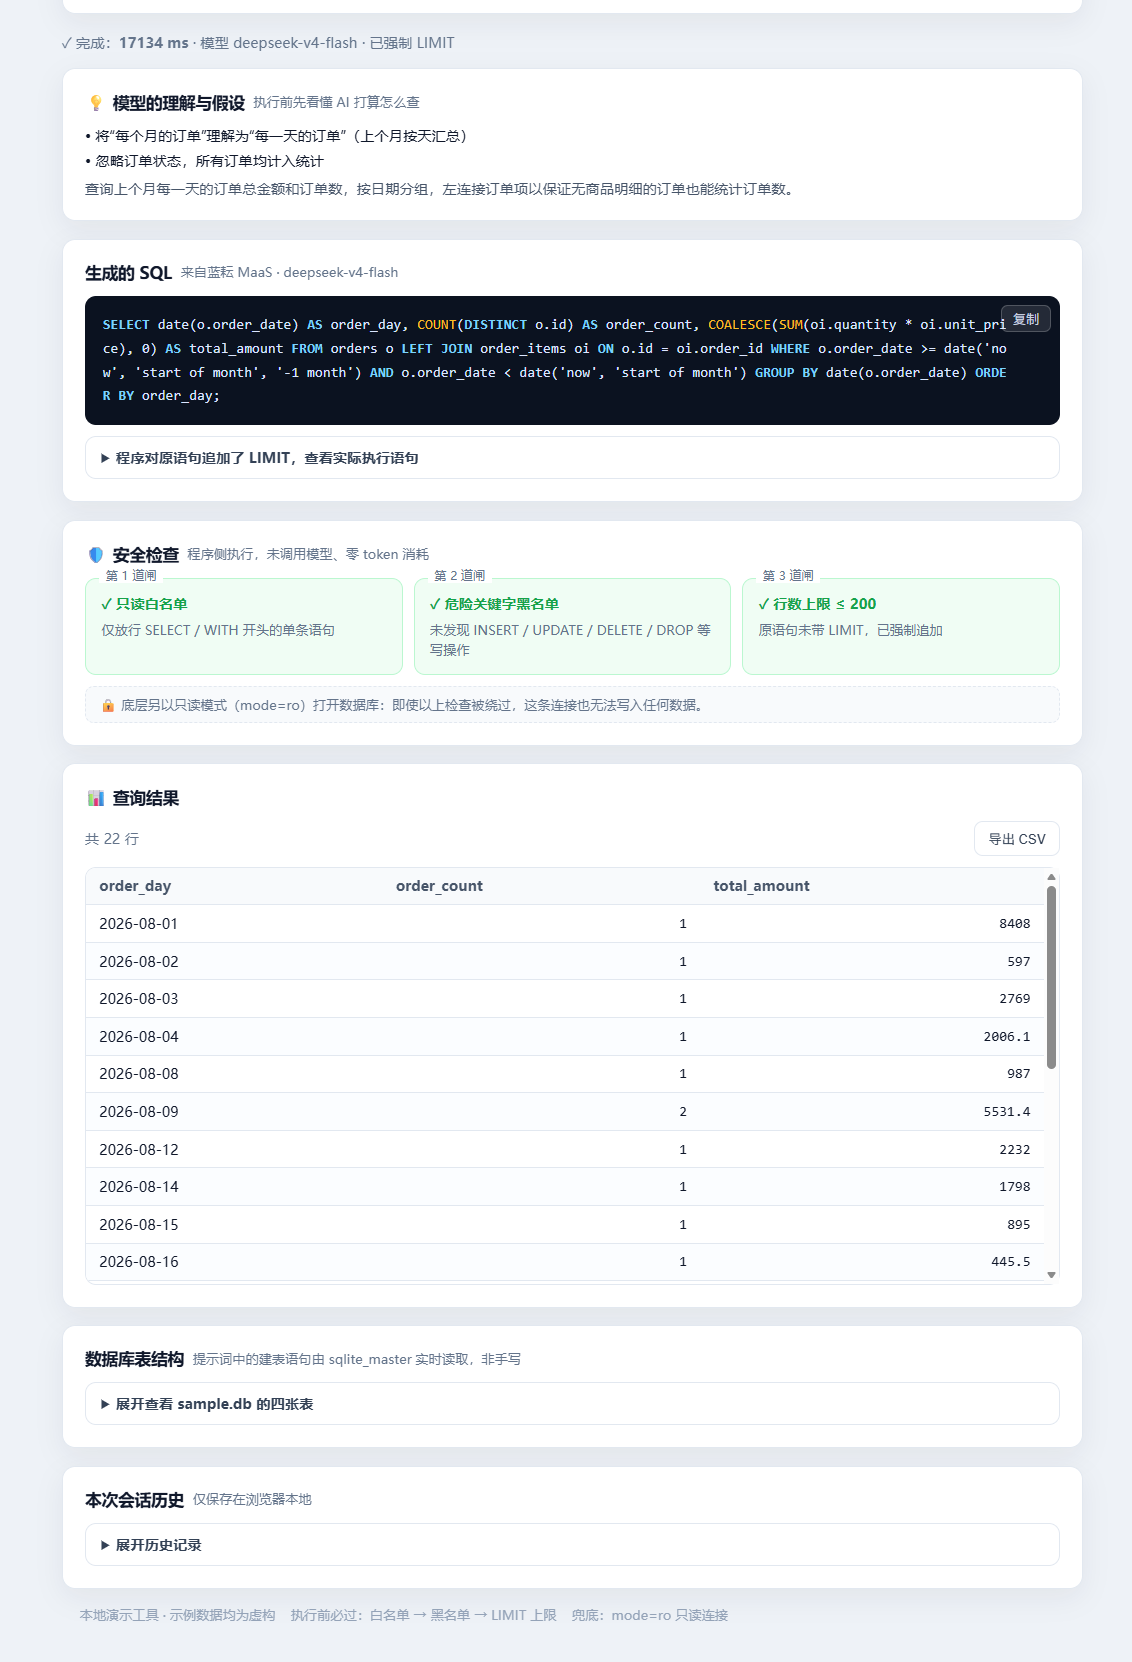
Task: Click the 将“每个月的订单” assumption bullet
Action: (x=276, y=136)
